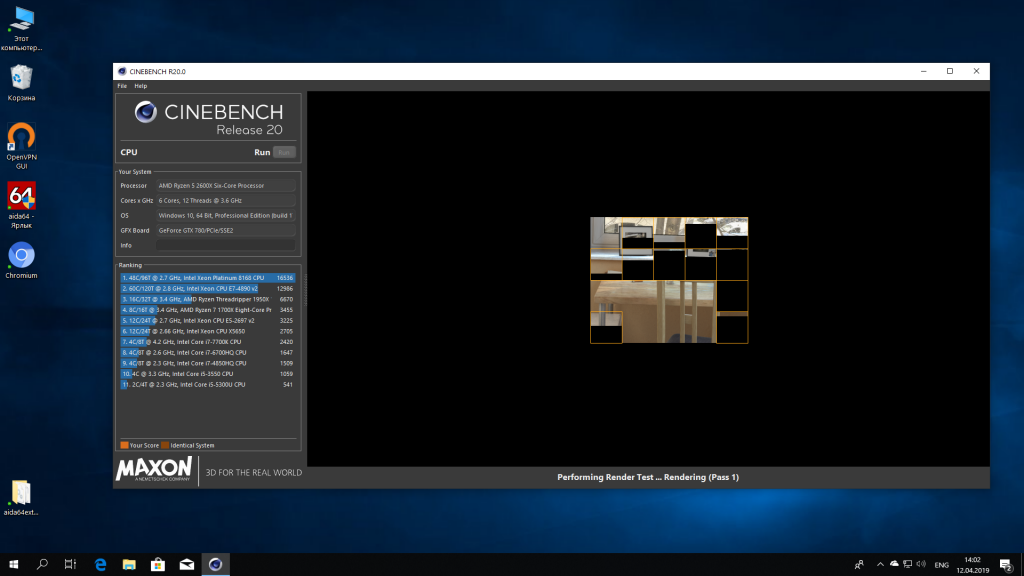Image resolution: width=1024 pixels, height=576 pixels.
Task: Open the AIDA64 desktop shortcut
Action: [x=22, y=196]
